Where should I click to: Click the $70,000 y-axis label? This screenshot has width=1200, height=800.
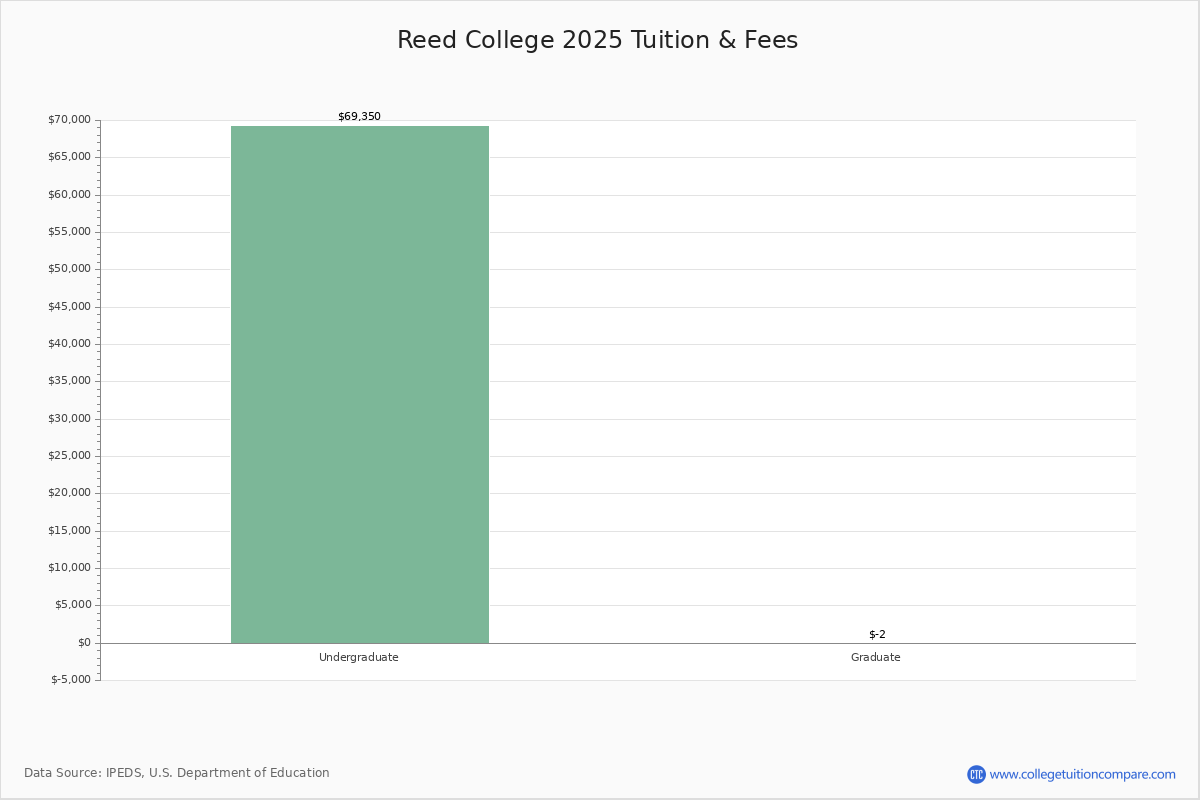click(x=69, y=120)
